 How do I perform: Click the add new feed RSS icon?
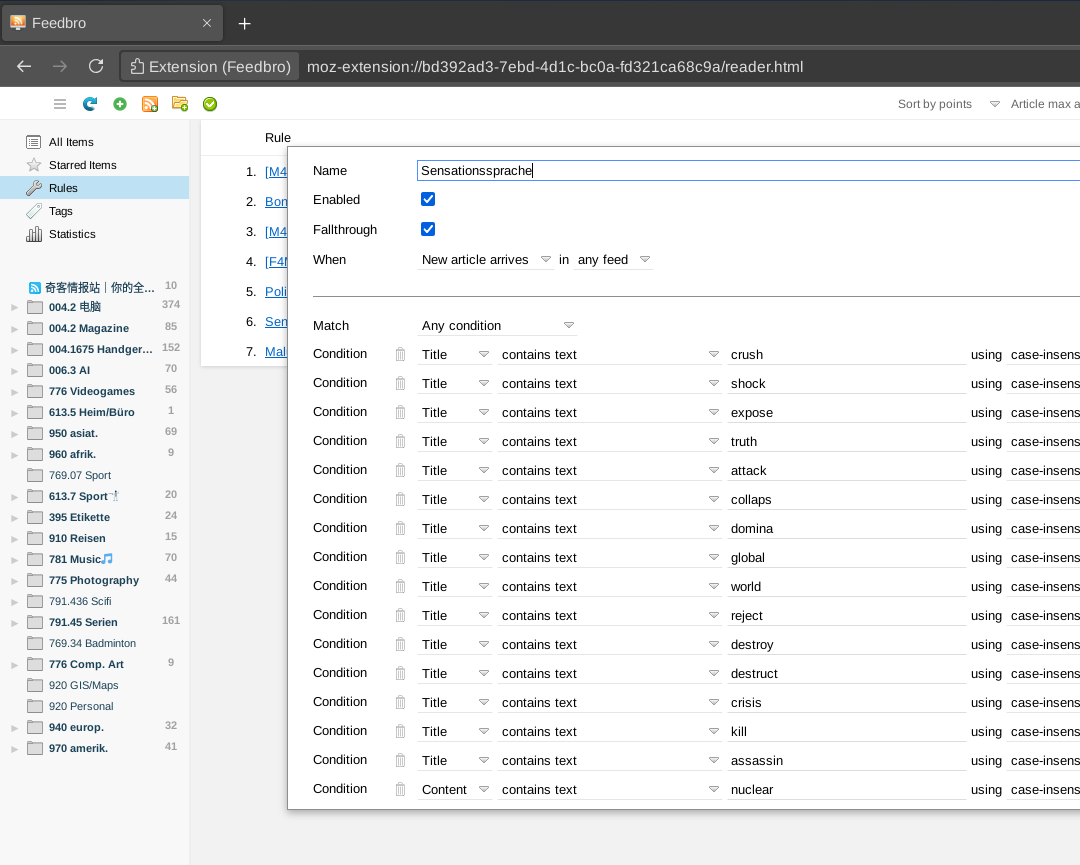[x=150, y=104]
